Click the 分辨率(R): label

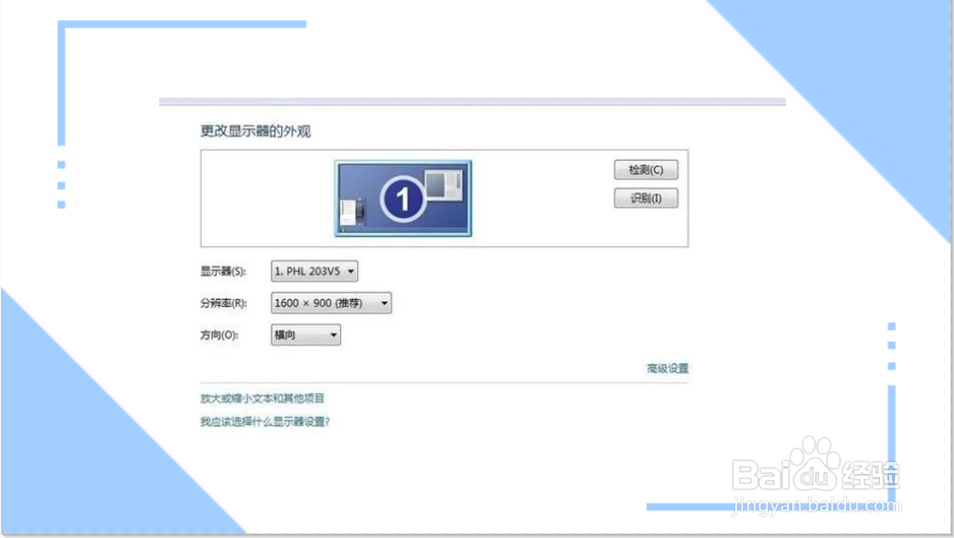[223, 303]
